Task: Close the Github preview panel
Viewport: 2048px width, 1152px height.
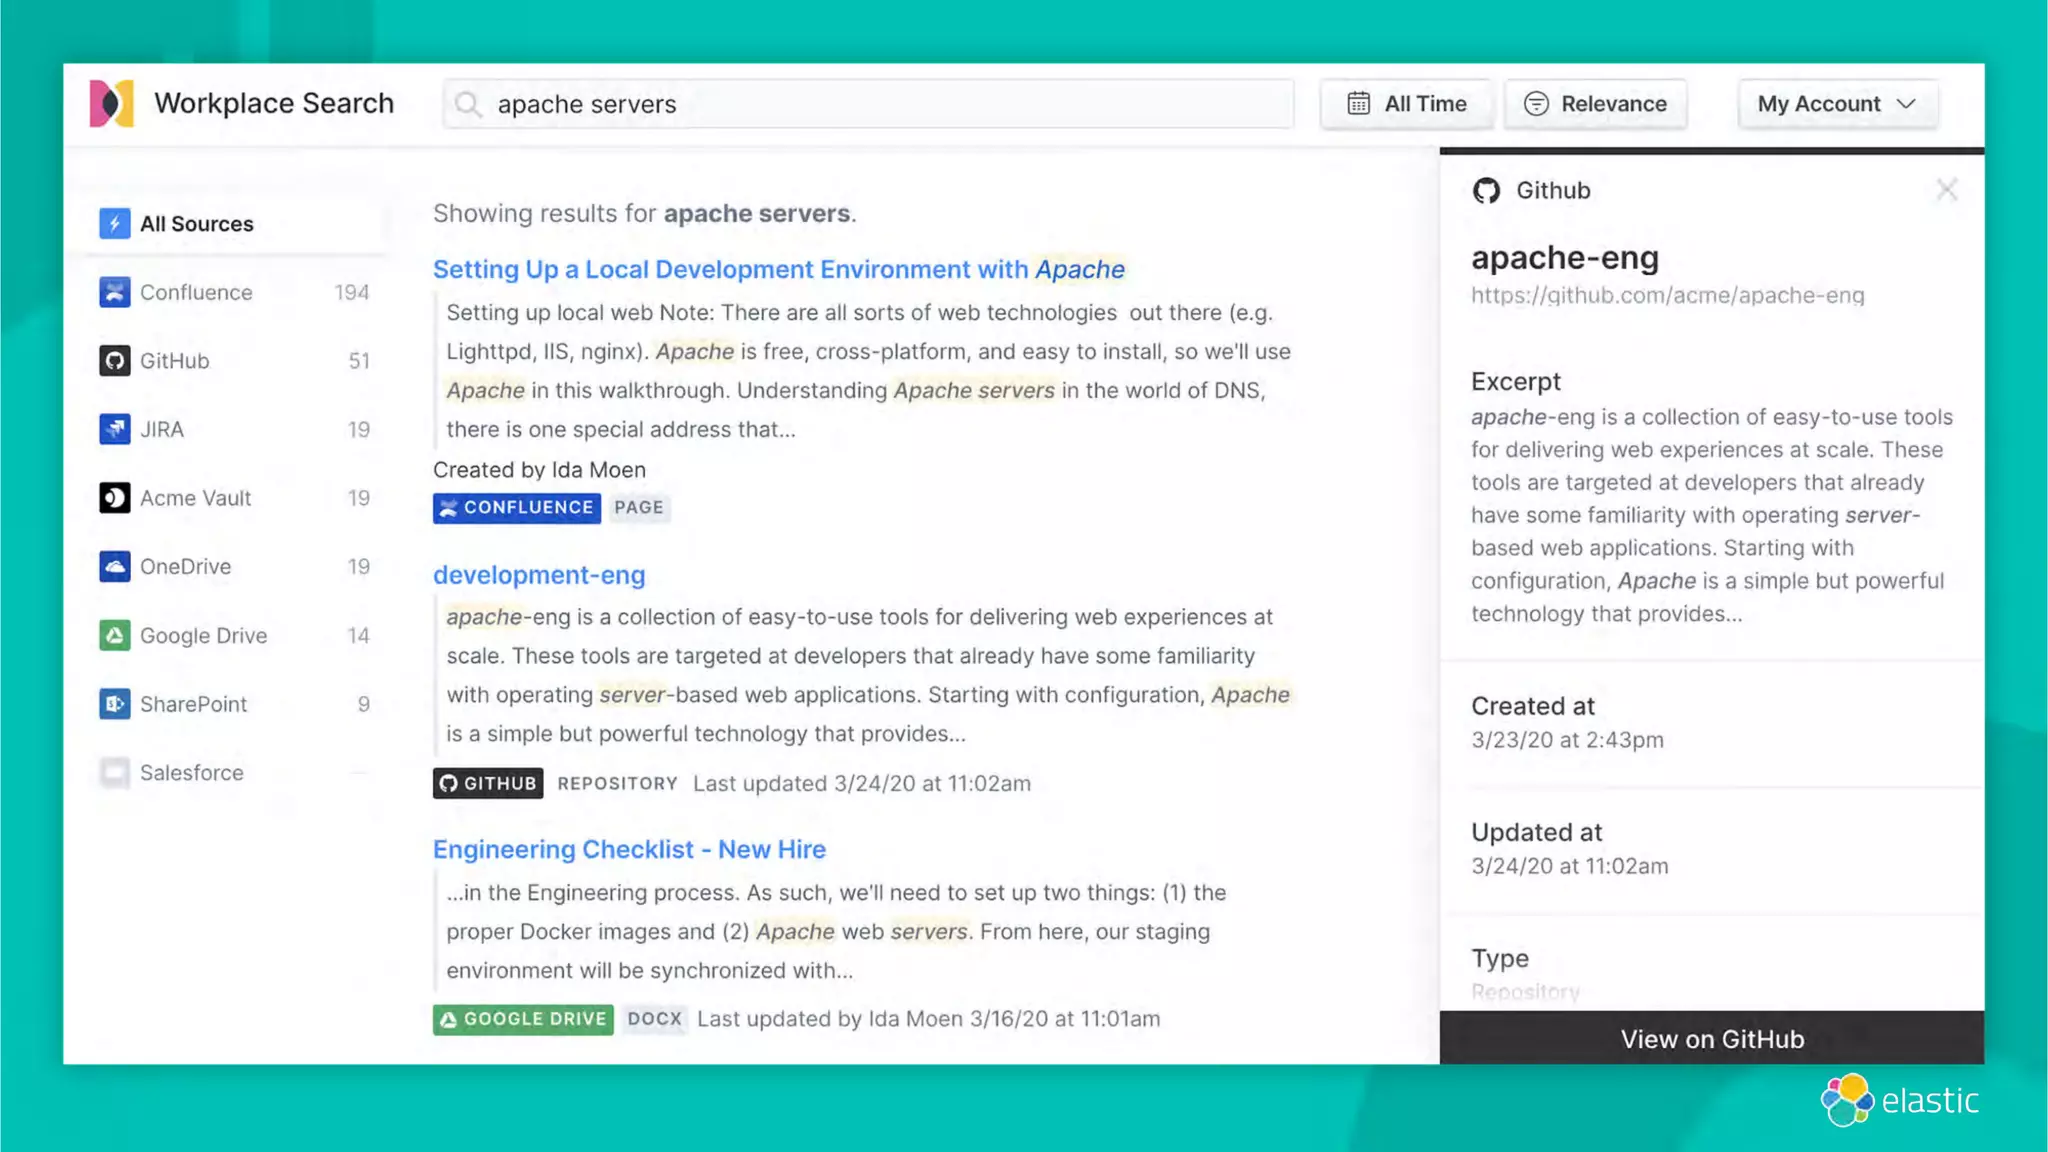Action: [x=1946, y=190]
